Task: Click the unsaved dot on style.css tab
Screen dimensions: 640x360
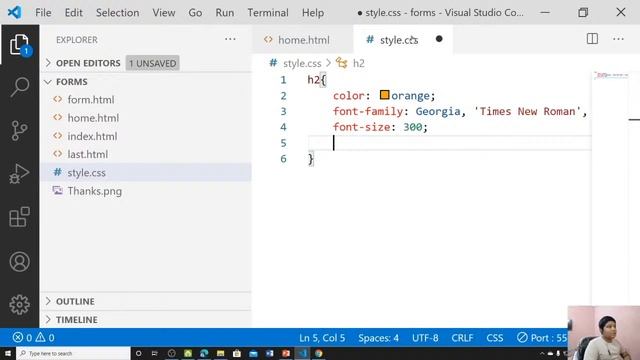Action: pyautogui.click(x=439, y=39)
